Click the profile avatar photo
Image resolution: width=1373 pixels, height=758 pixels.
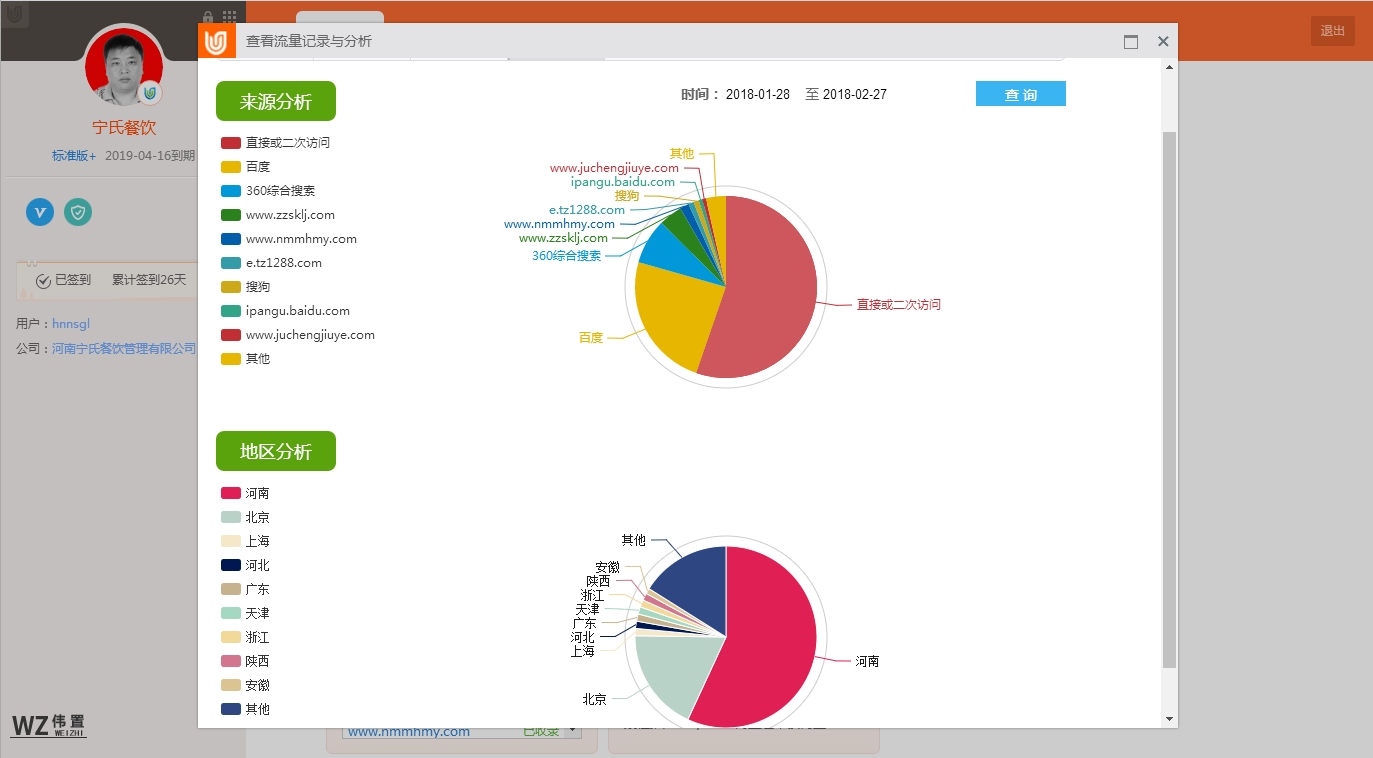[x=123, y=66]
